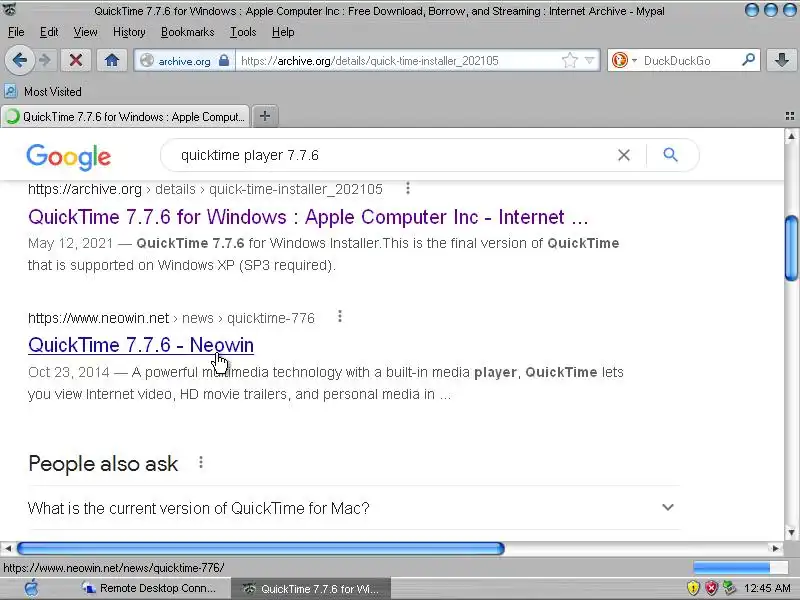Switch to Remote Desktop Connection taskbar item
Viewport: 800px width, 600px height.
[149, 588]
